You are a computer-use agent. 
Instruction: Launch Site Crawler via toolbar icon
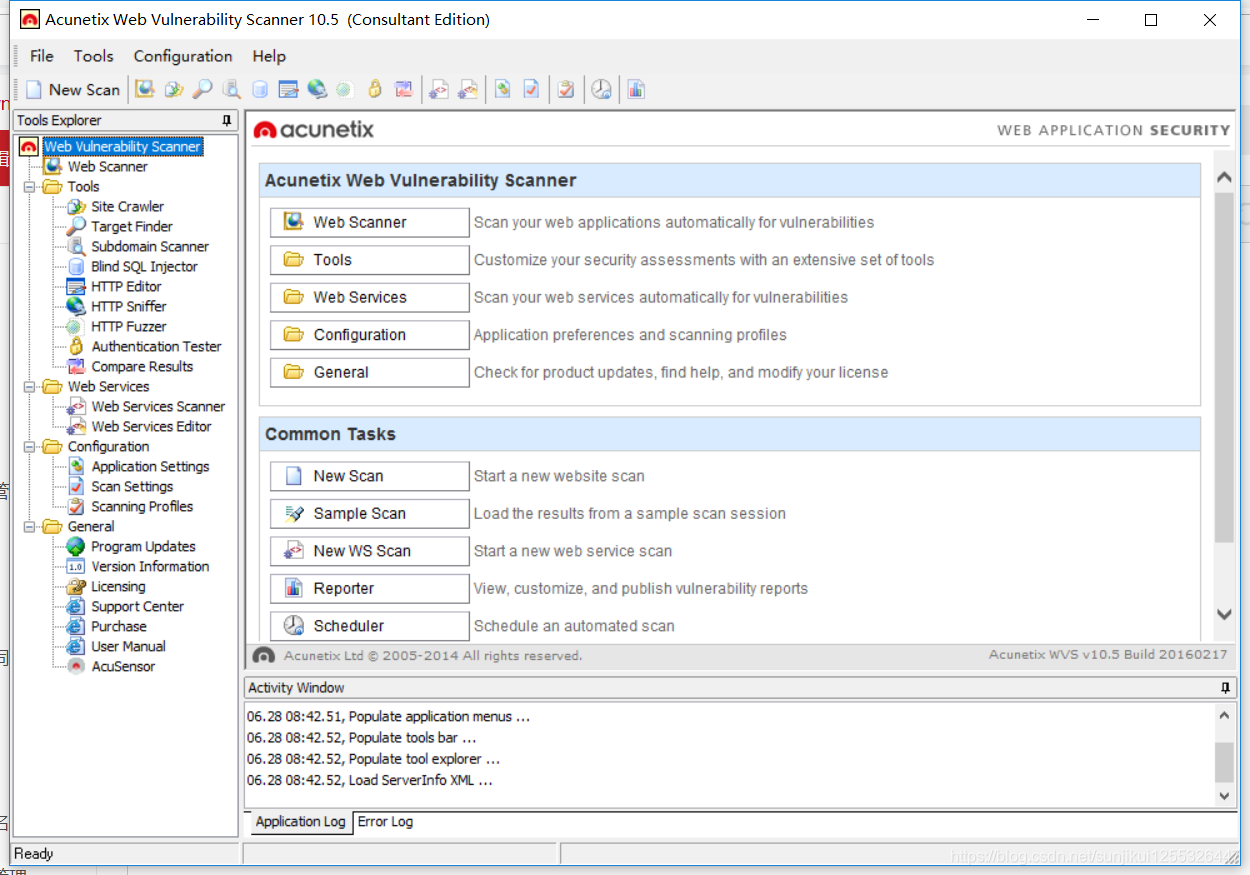[x=174, y=90]
